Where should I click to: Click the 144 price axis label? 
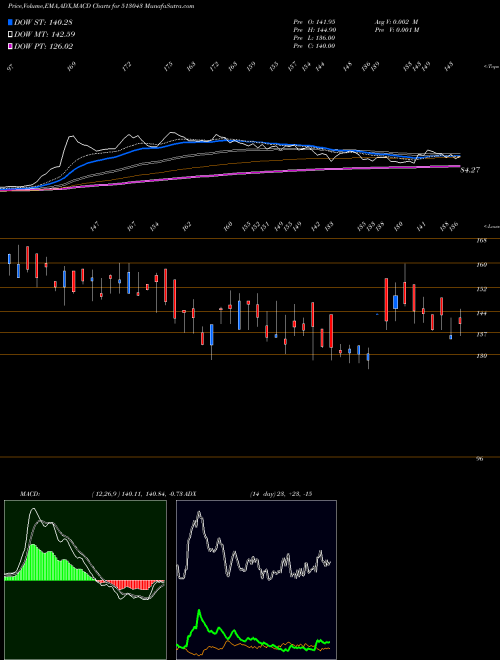481,313
